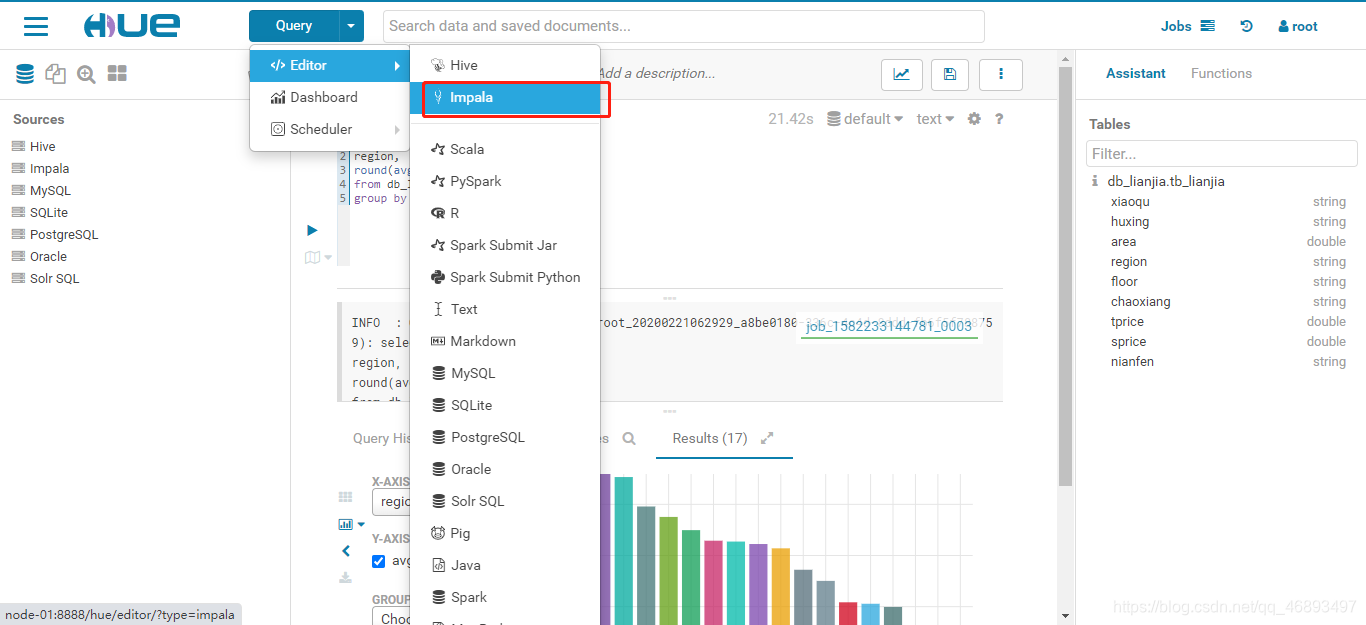Choose Spark Submit Python
The height and width of the screenshot is (625, 1366).
[x=505, y=277]
